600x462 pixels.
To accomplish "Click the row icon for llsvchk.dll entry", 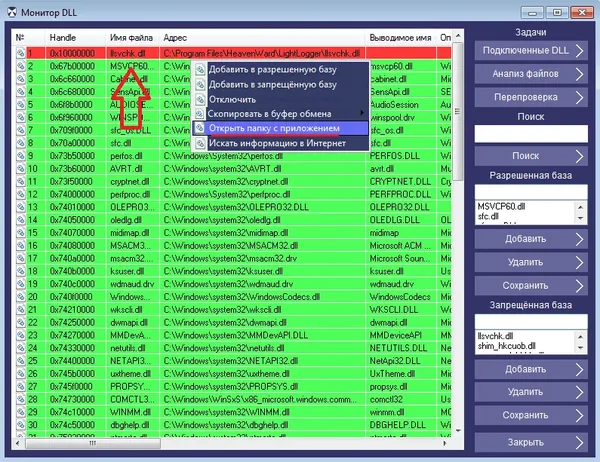I will 20,54.
